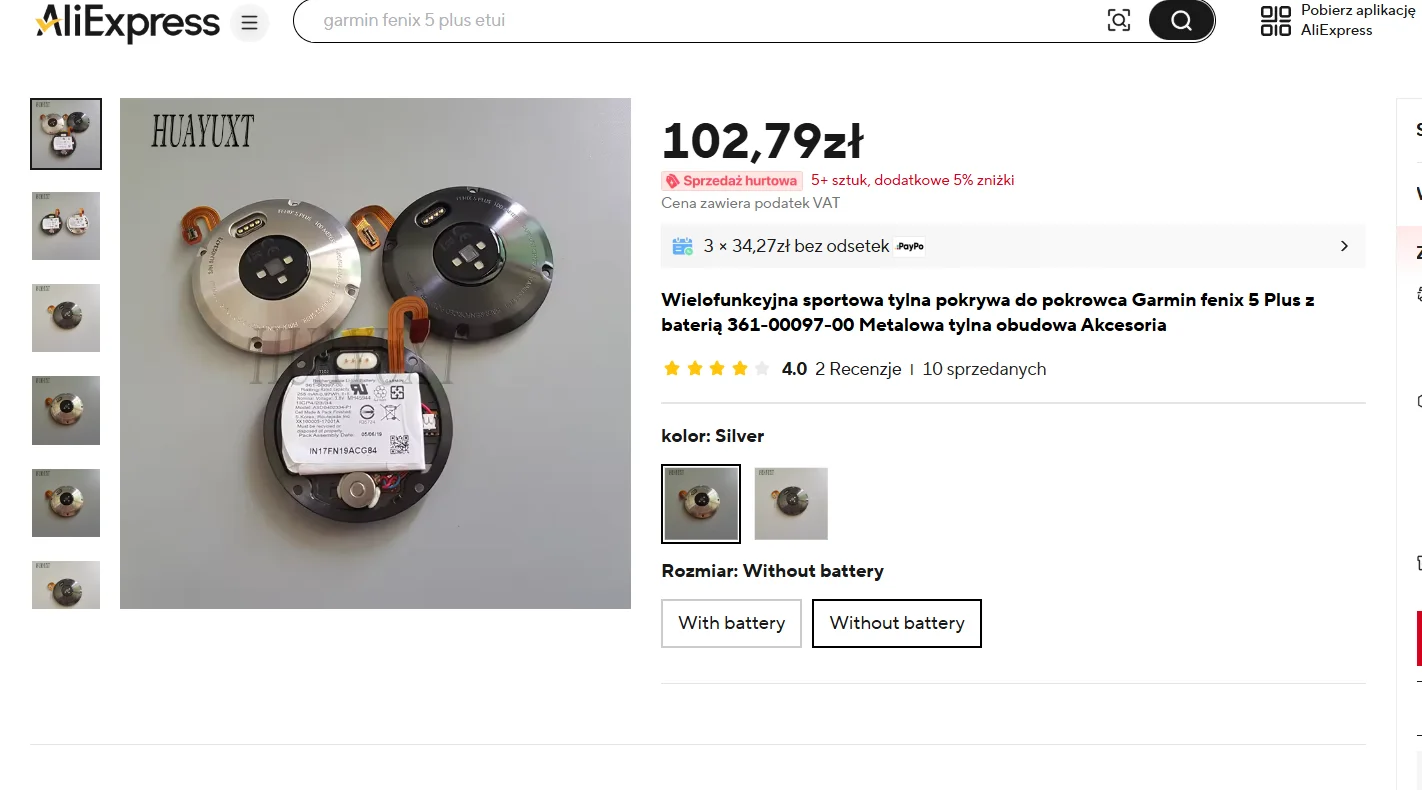
Task: Click the star rating icons
Action: (x=716, y=369)
